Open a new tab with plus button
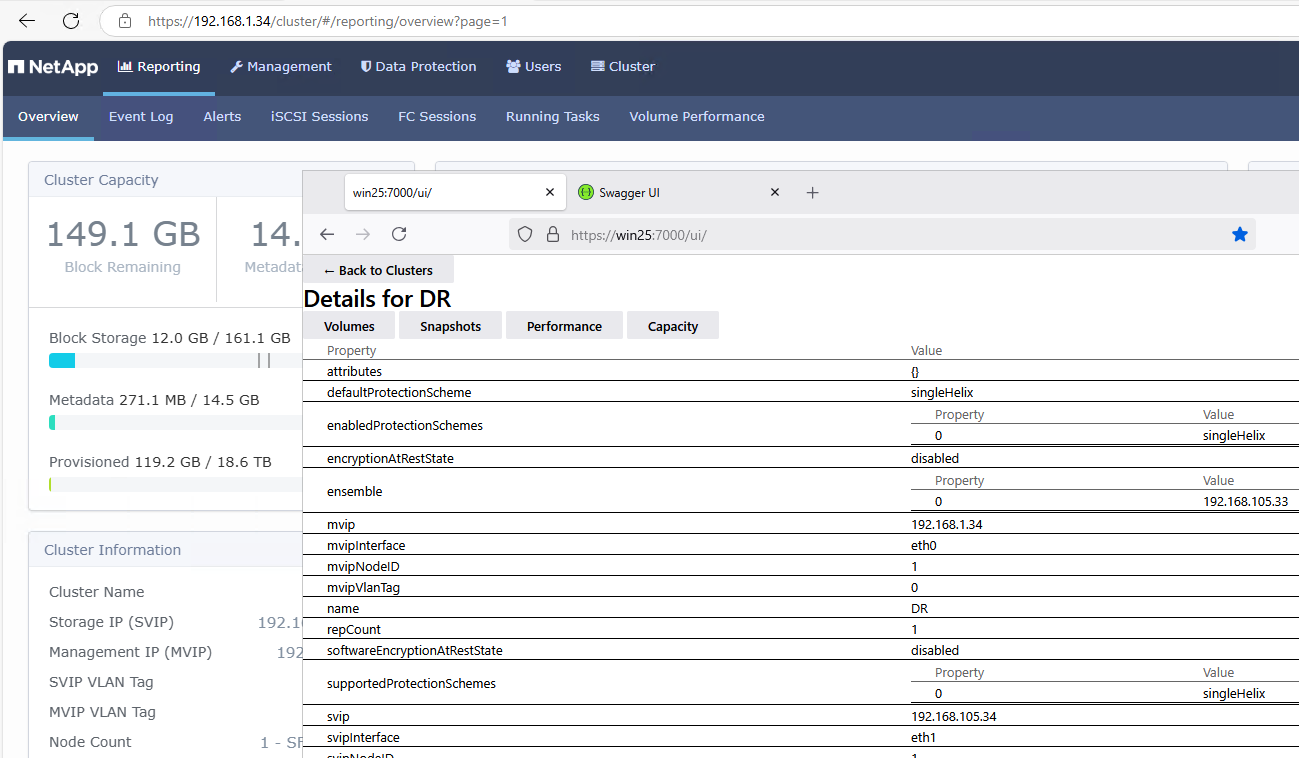 812,193
